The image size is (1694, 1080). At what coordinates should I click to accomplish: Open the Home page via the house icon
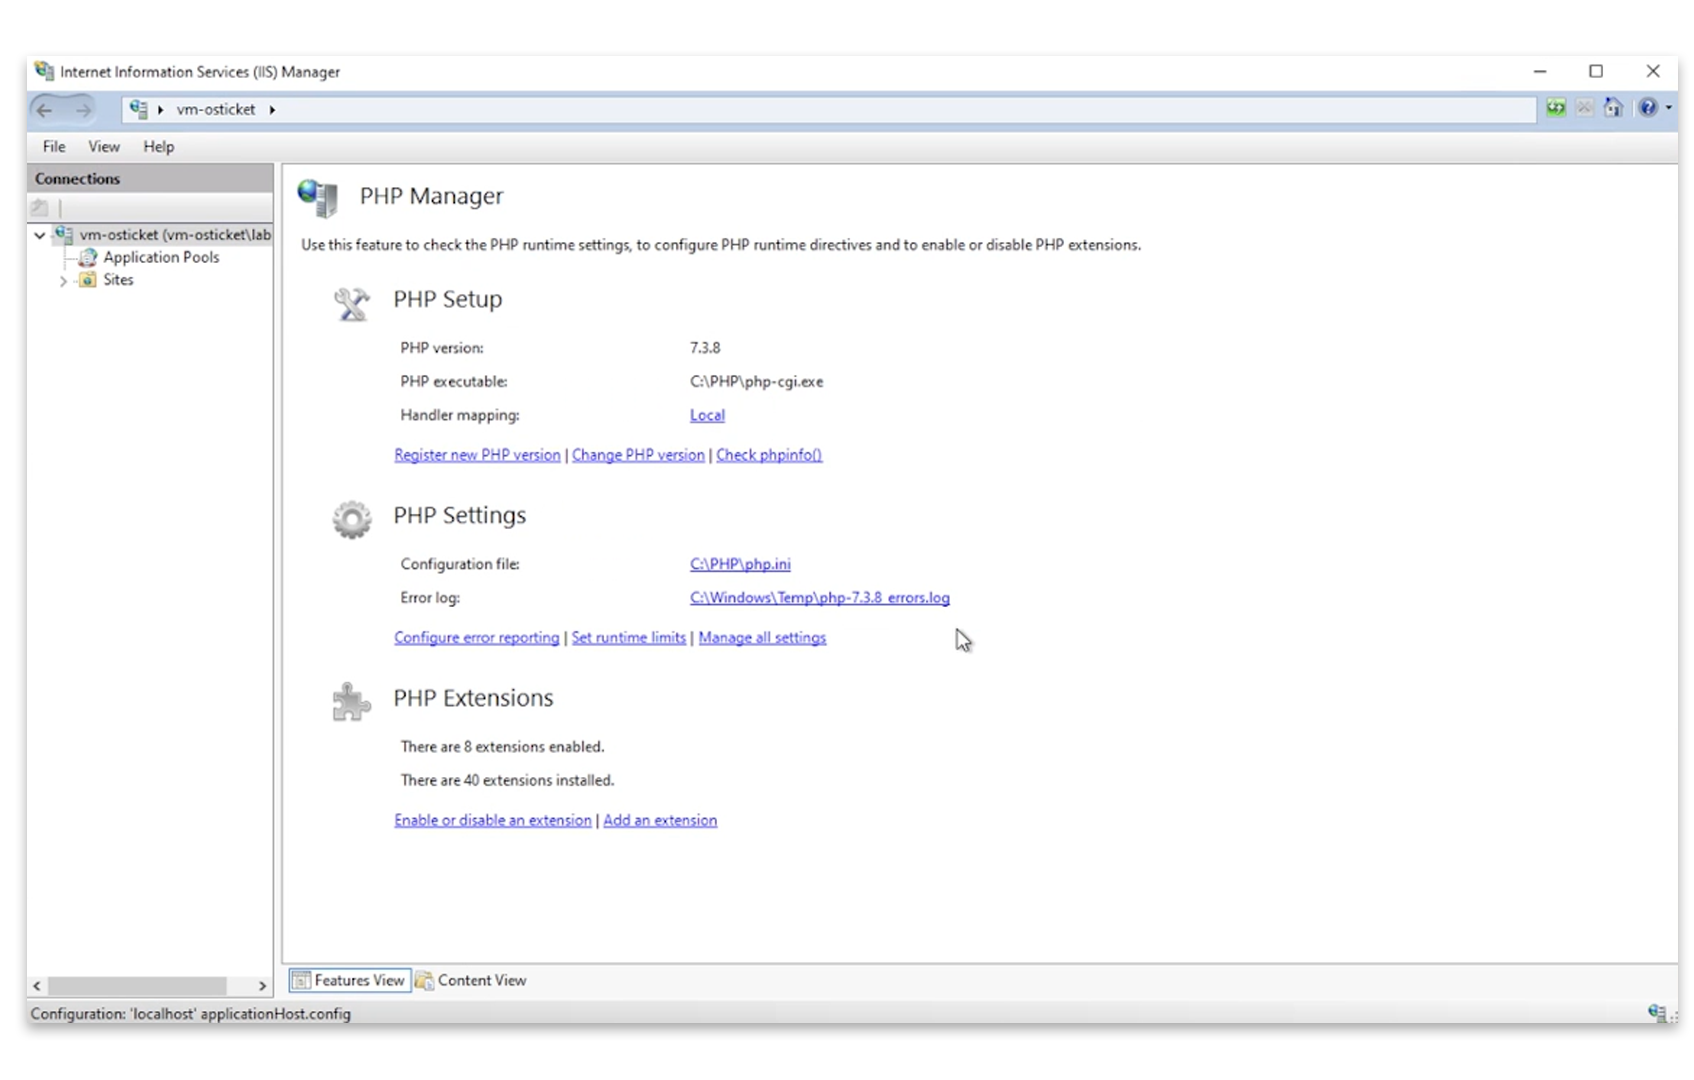pyautogui.click(x=1613, y=109)
